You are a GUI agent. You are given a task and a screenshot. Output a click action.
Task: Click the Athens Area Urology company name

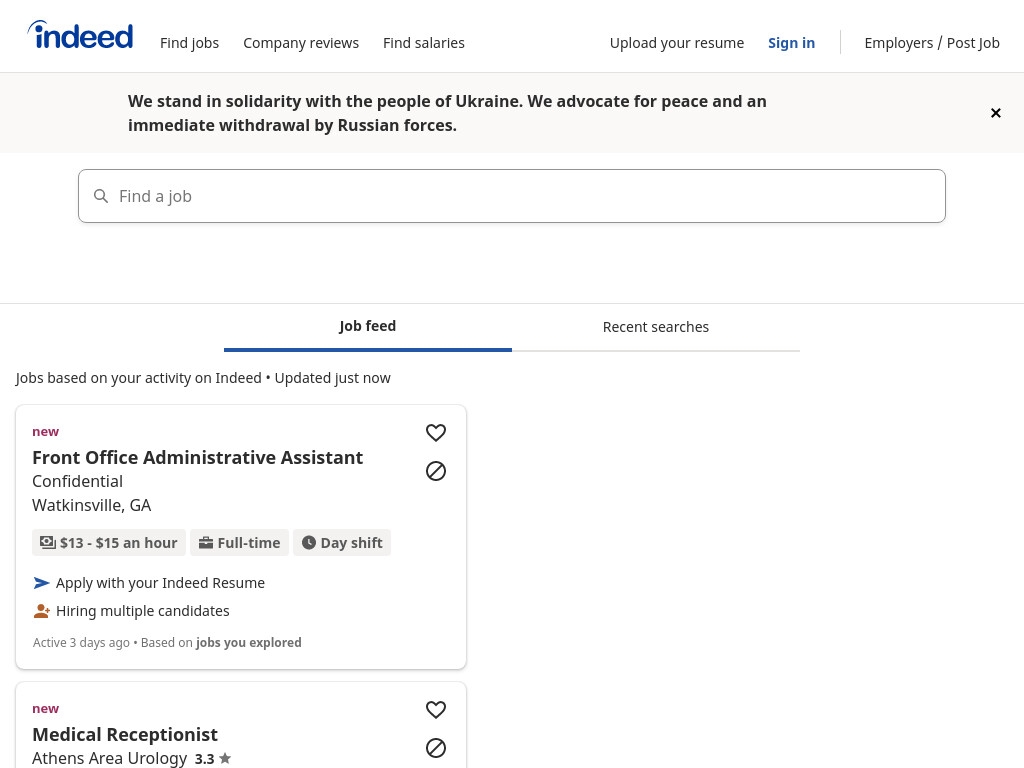pyautogui.click(x=110, y=758)
